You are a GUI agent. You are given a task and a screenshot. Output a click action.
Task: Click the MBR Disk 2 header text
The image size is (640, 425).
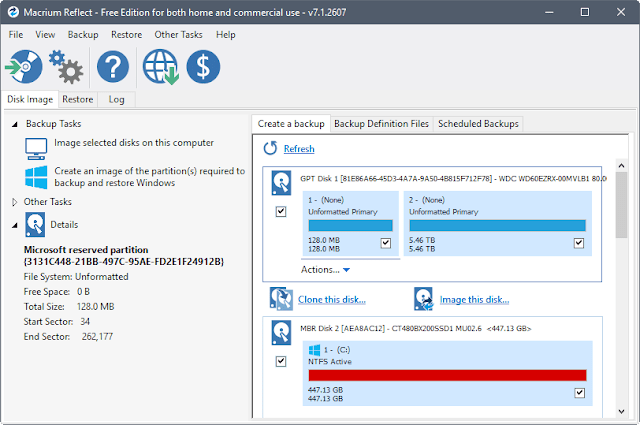[x=416, y=328]
